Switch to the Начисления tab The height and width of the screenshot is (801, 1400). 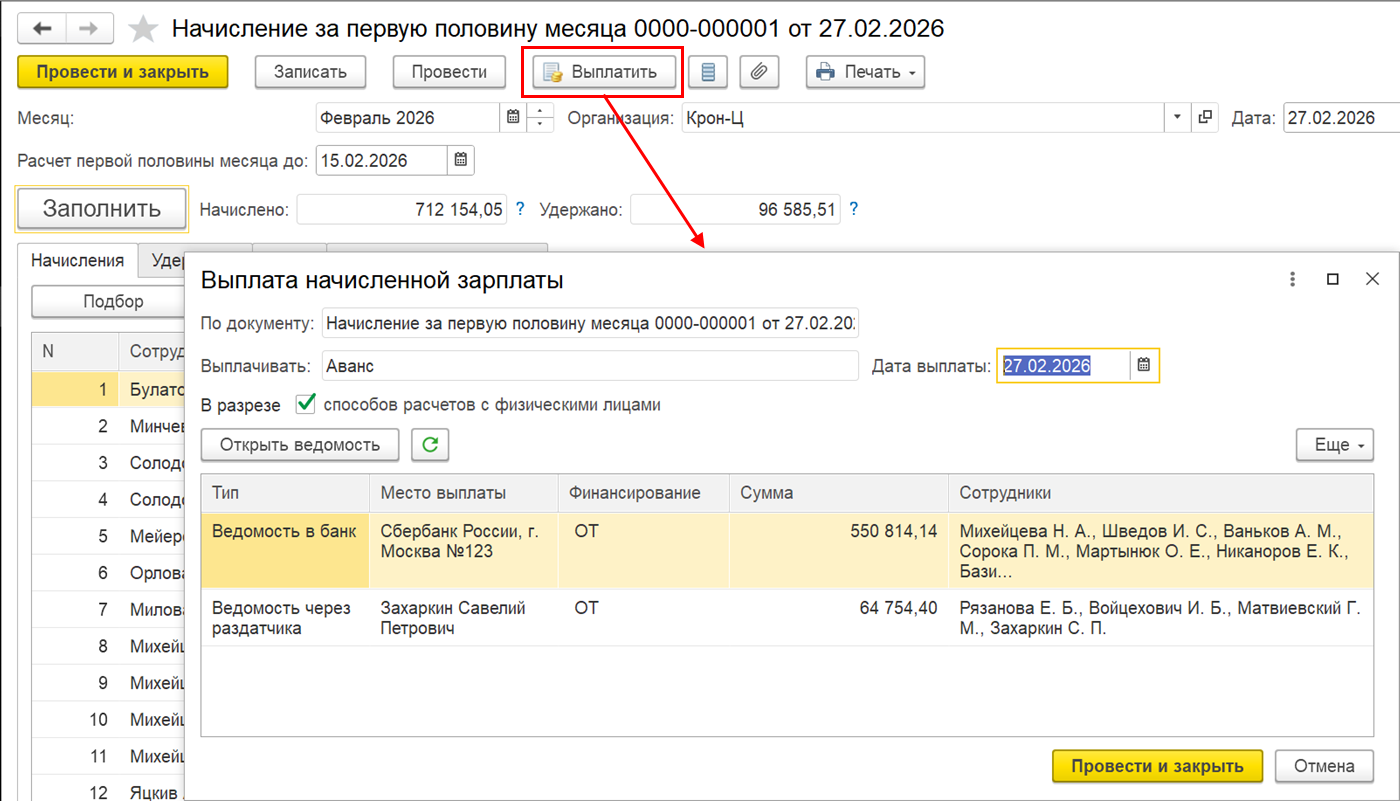click(77, 261)
